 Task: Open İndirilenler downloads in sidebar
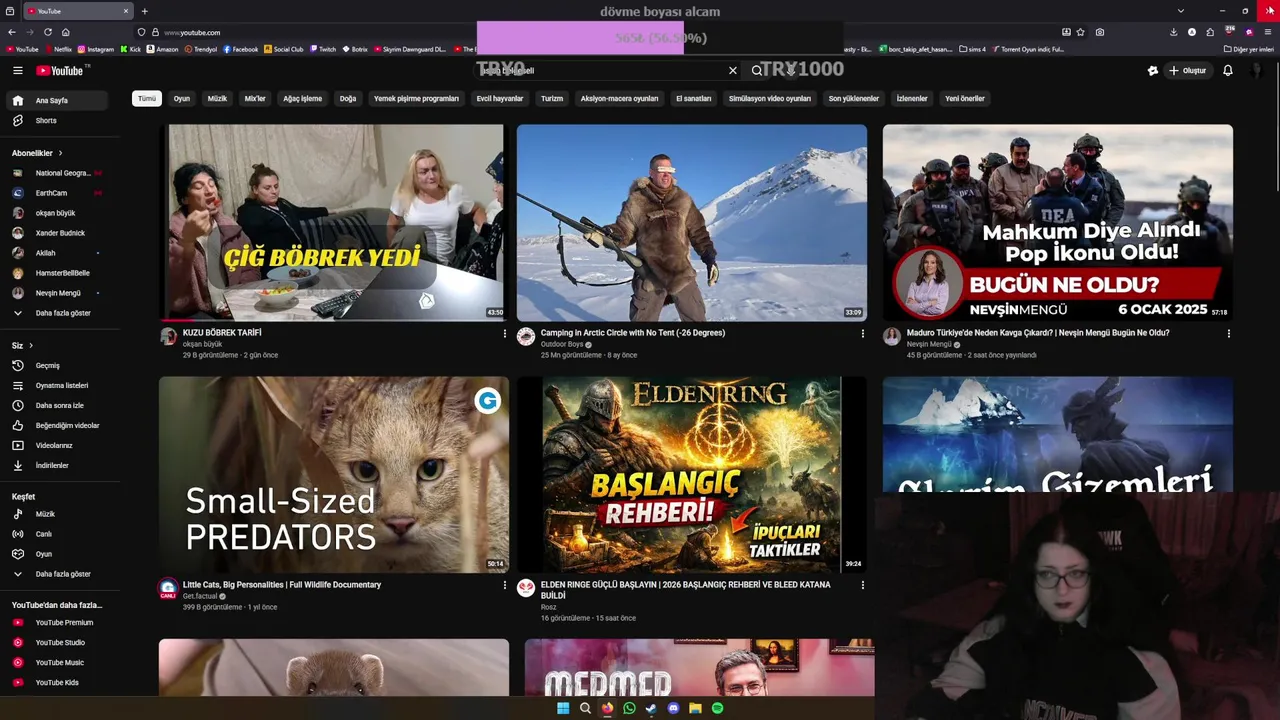tap(58, 466)
